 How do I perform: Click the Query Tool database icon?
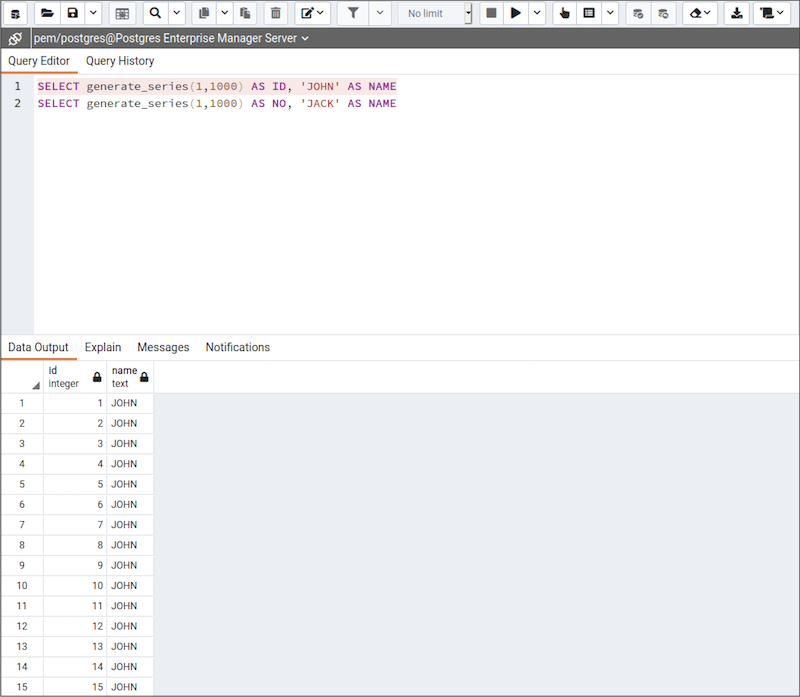[x=15, y=13]
